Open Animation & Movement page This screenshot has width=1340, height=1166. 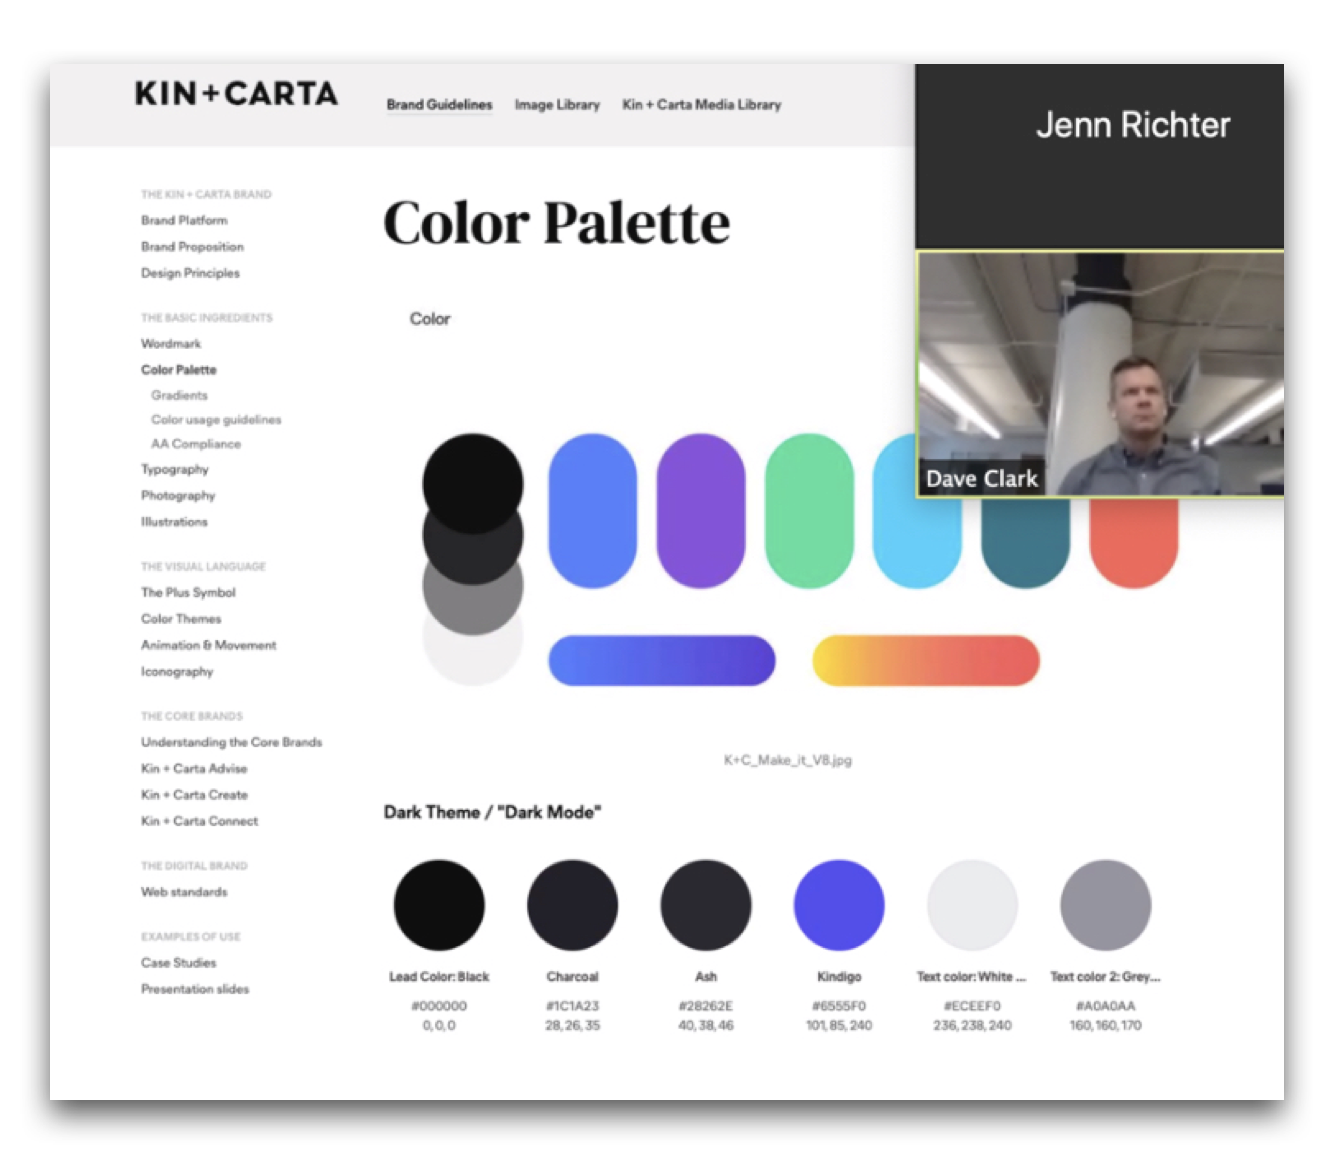point(208,646)
